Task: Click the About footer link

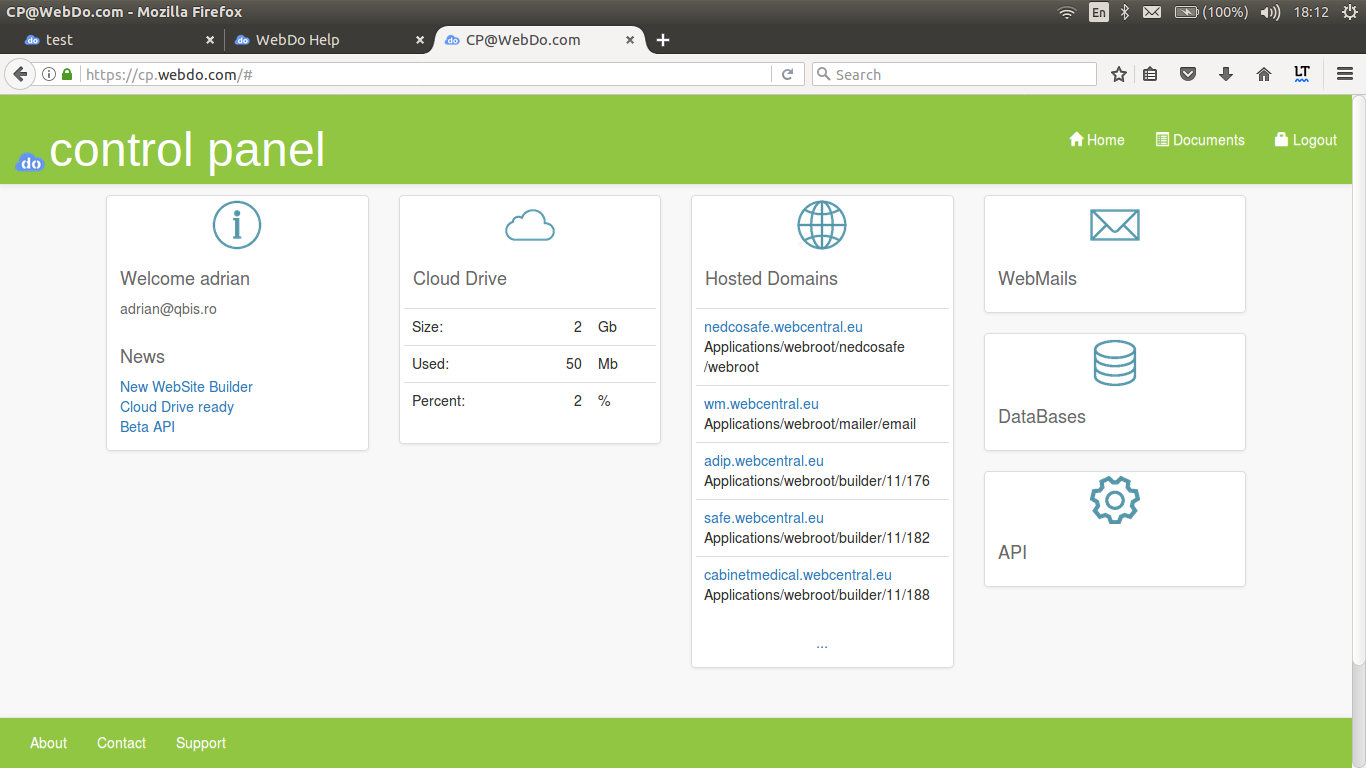Action: coord(48,743)
